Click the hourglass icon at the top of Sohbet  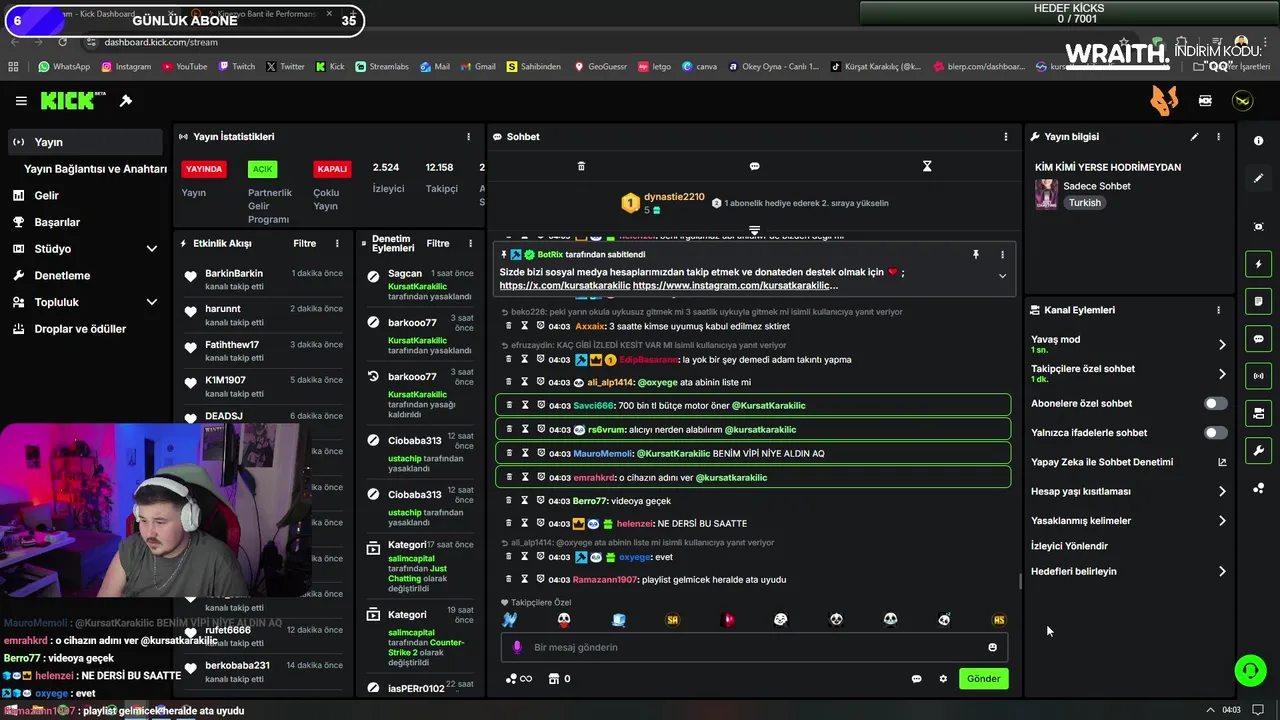pos(927,166)
